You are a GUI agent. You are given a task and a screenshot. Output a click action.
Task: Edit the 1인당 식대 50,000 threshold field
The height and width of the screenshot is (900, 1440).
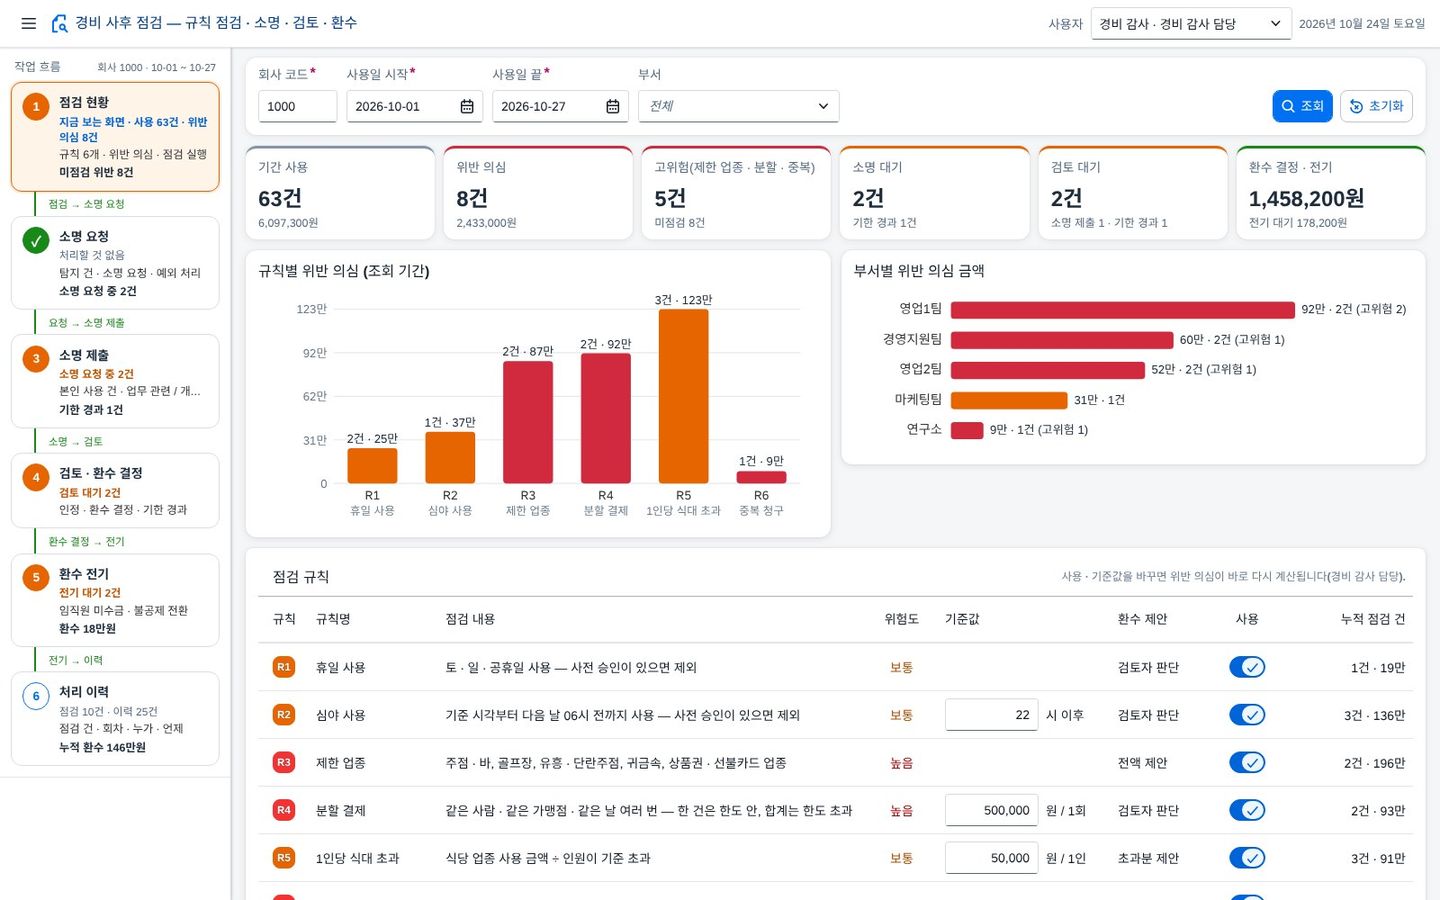click(991, 858)
